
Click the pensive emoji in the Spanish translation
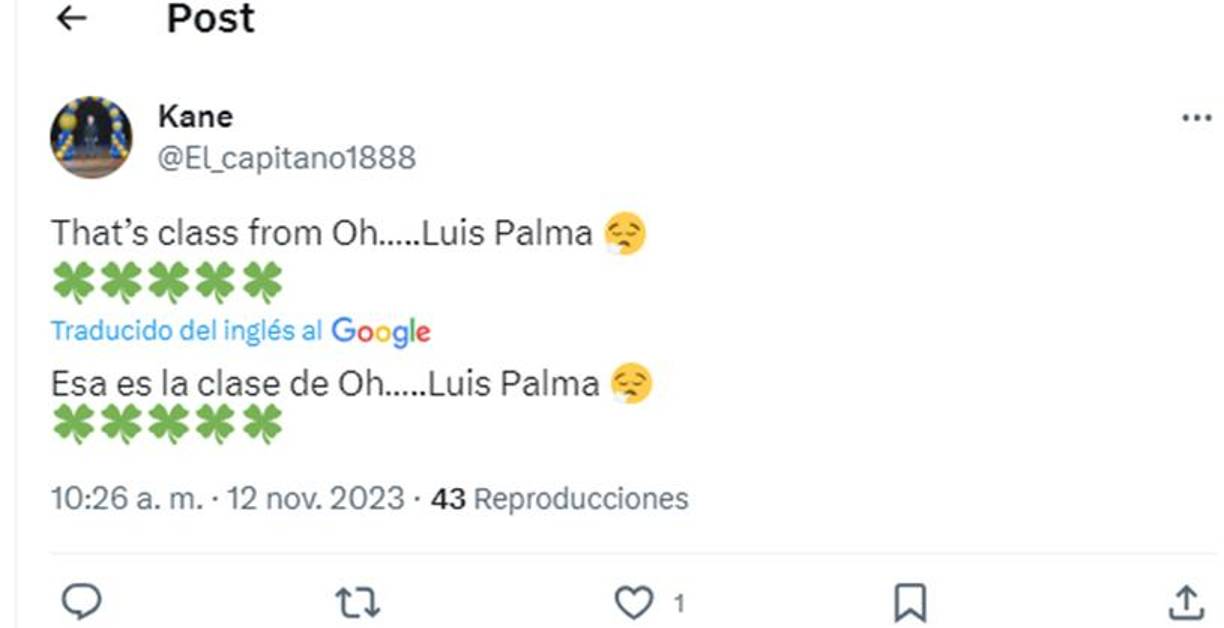(x=632, y=384)
